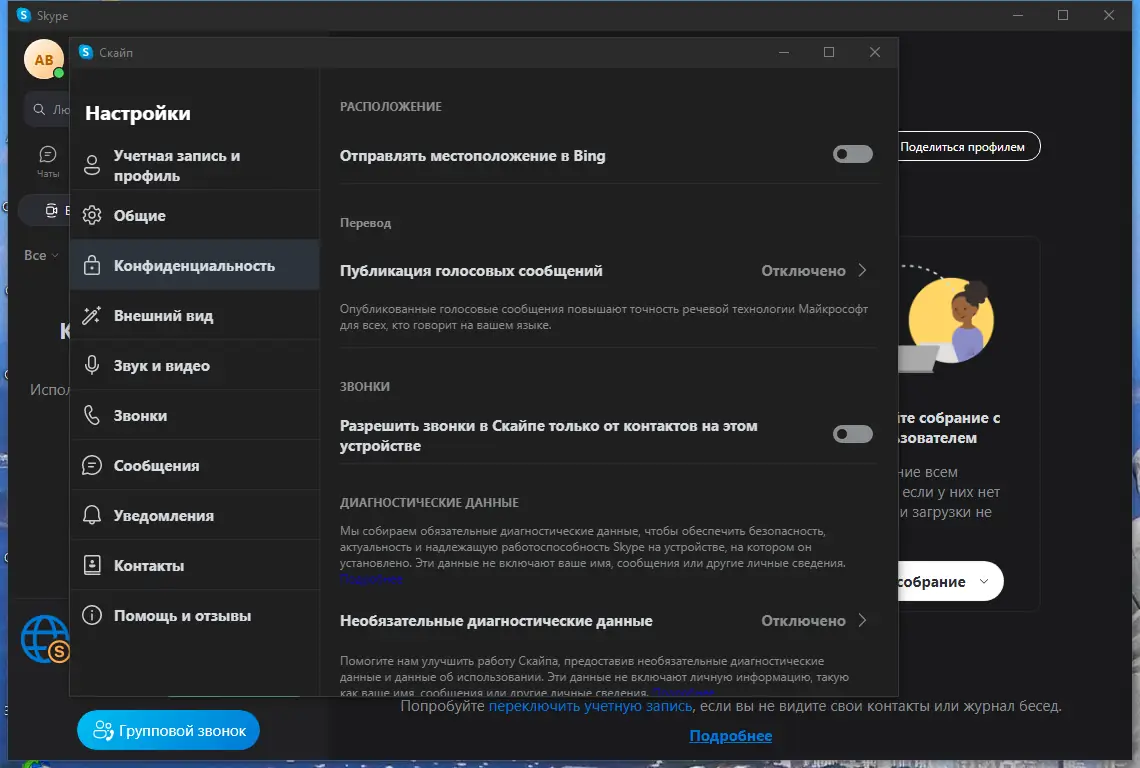Maximize the Скайп settings window
This screenshot has width=1140, height=768.
[x=829, y=52]
